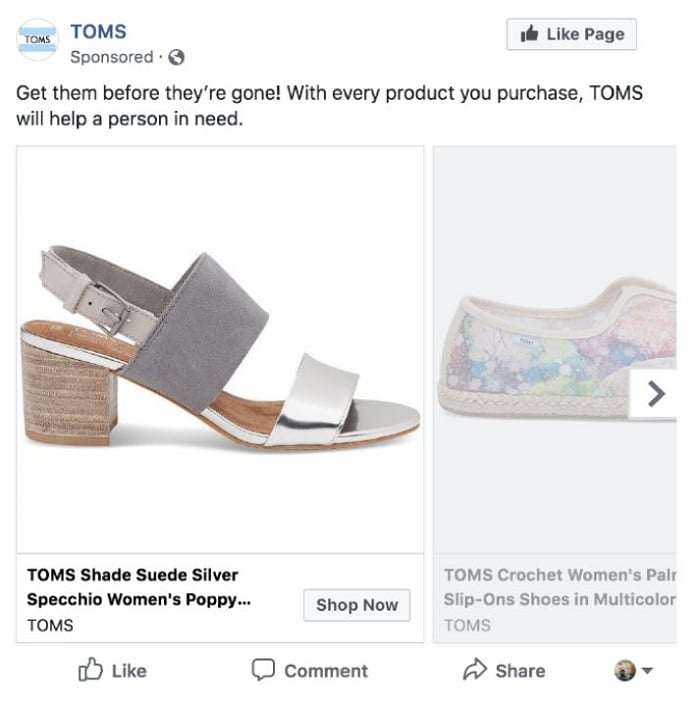Click the thumbs-up Like icon below post
The height and width of the screenshot is (709, 700).
point(90,670)
